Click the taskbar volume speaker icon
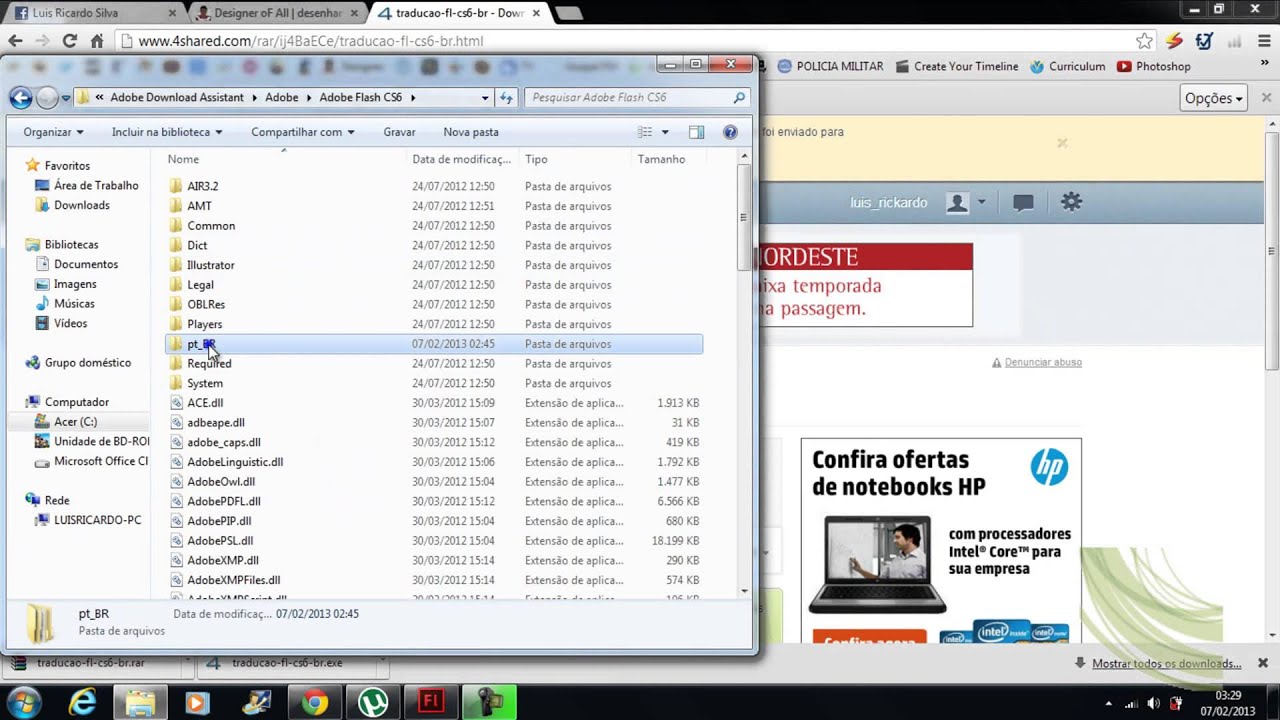The image size is (1280, 720). (1153, 704)
